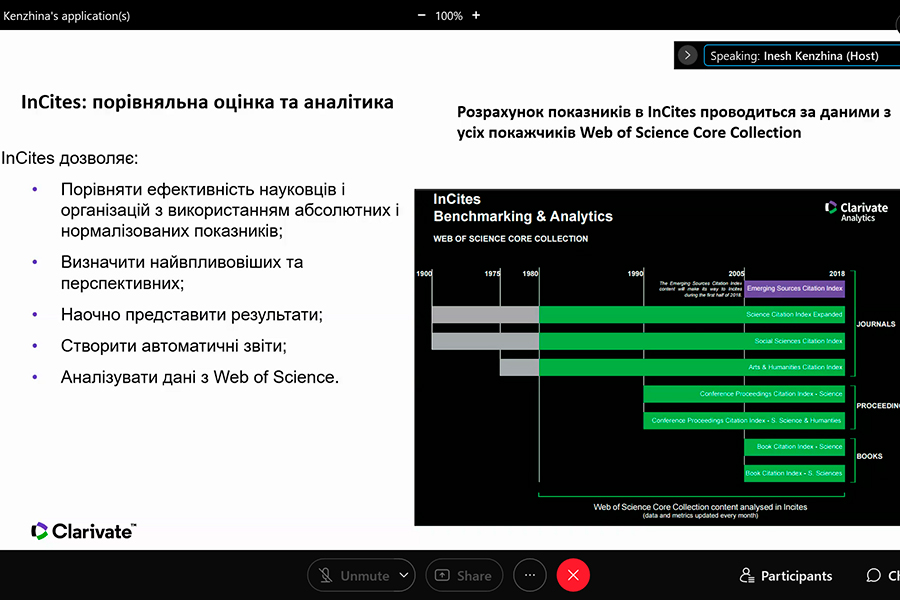Screen dimensions: 900x600
Task: Click the Clarivate logo on the slide
Action: (83, 531)
